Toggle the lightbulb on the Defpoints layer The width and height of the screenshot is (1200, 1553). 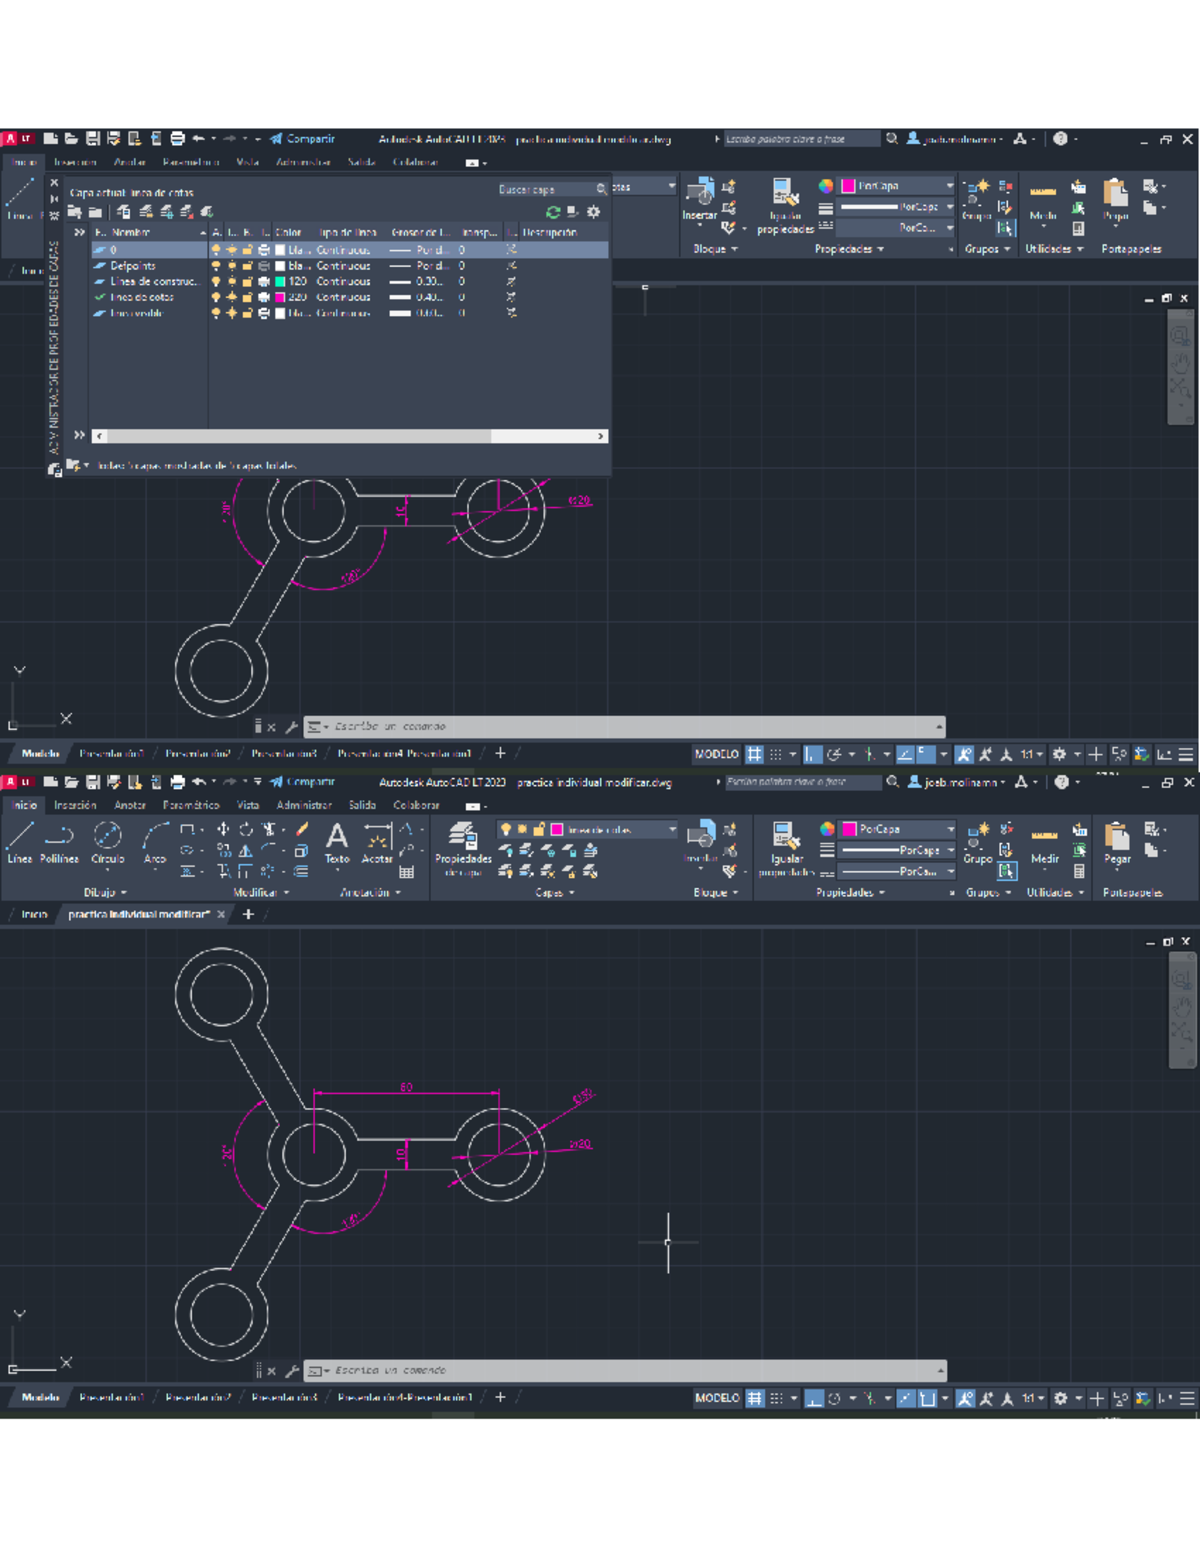[x=216, y=266]
